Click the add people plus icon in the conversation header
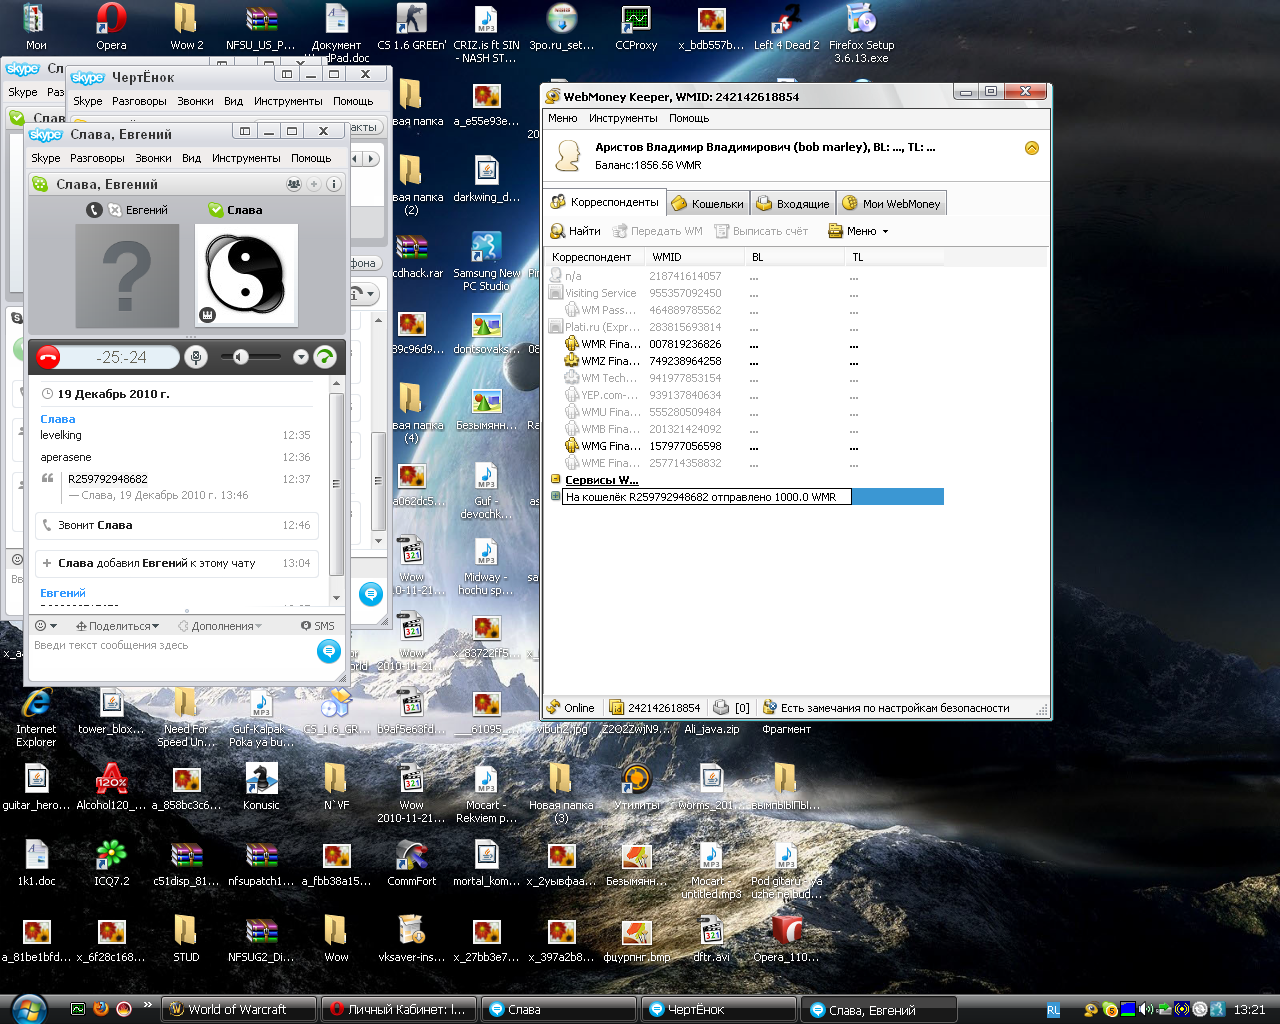The image size is (1280, 1024). 313,184
